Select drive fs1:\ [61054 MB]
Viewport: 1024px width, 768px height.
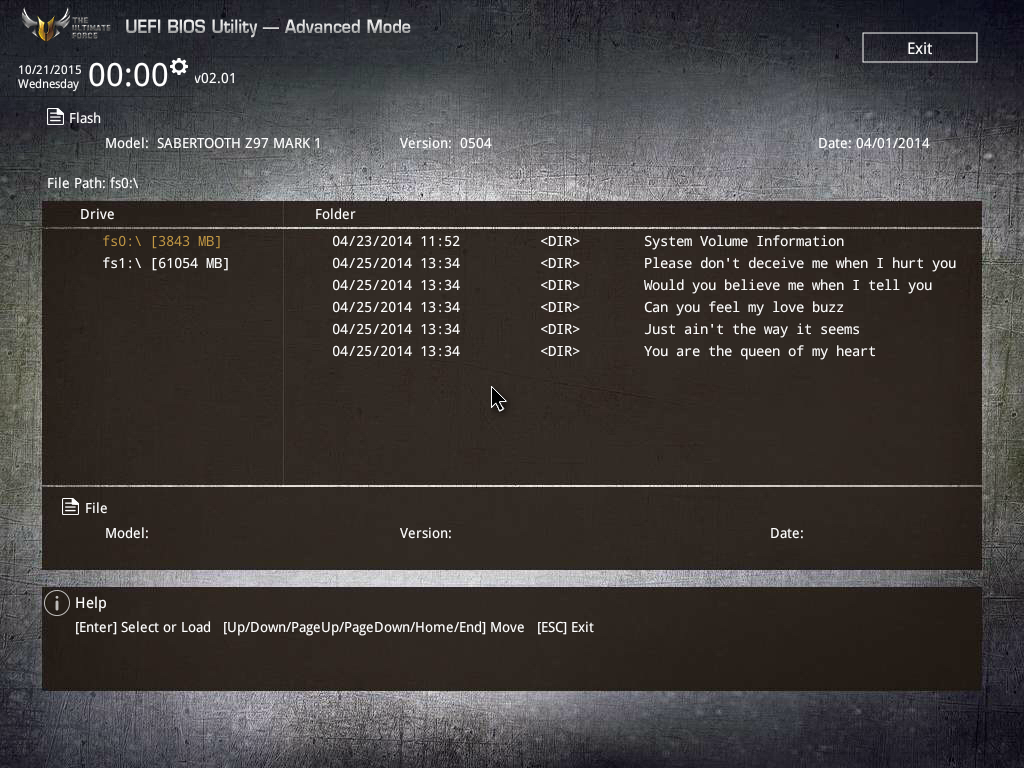pos(166,263)
